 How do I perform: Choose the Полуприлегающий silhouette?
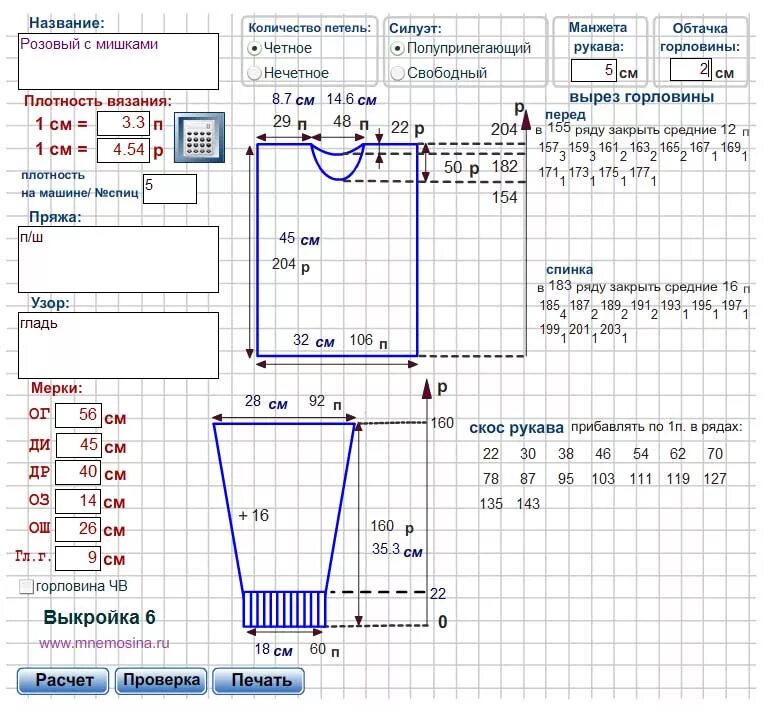[397, 48]
